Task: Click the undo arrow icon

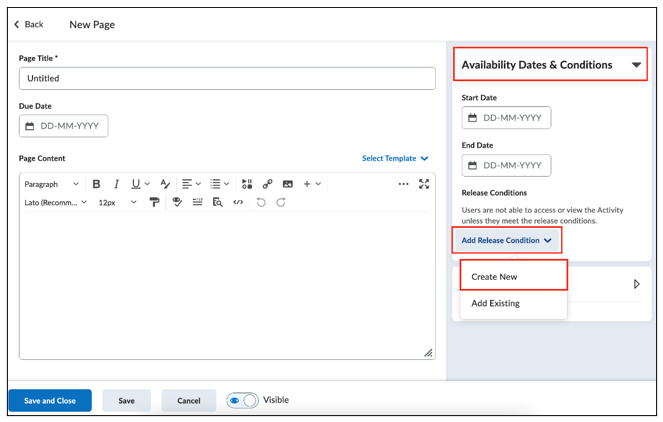Action: click(x=261, y=202)
